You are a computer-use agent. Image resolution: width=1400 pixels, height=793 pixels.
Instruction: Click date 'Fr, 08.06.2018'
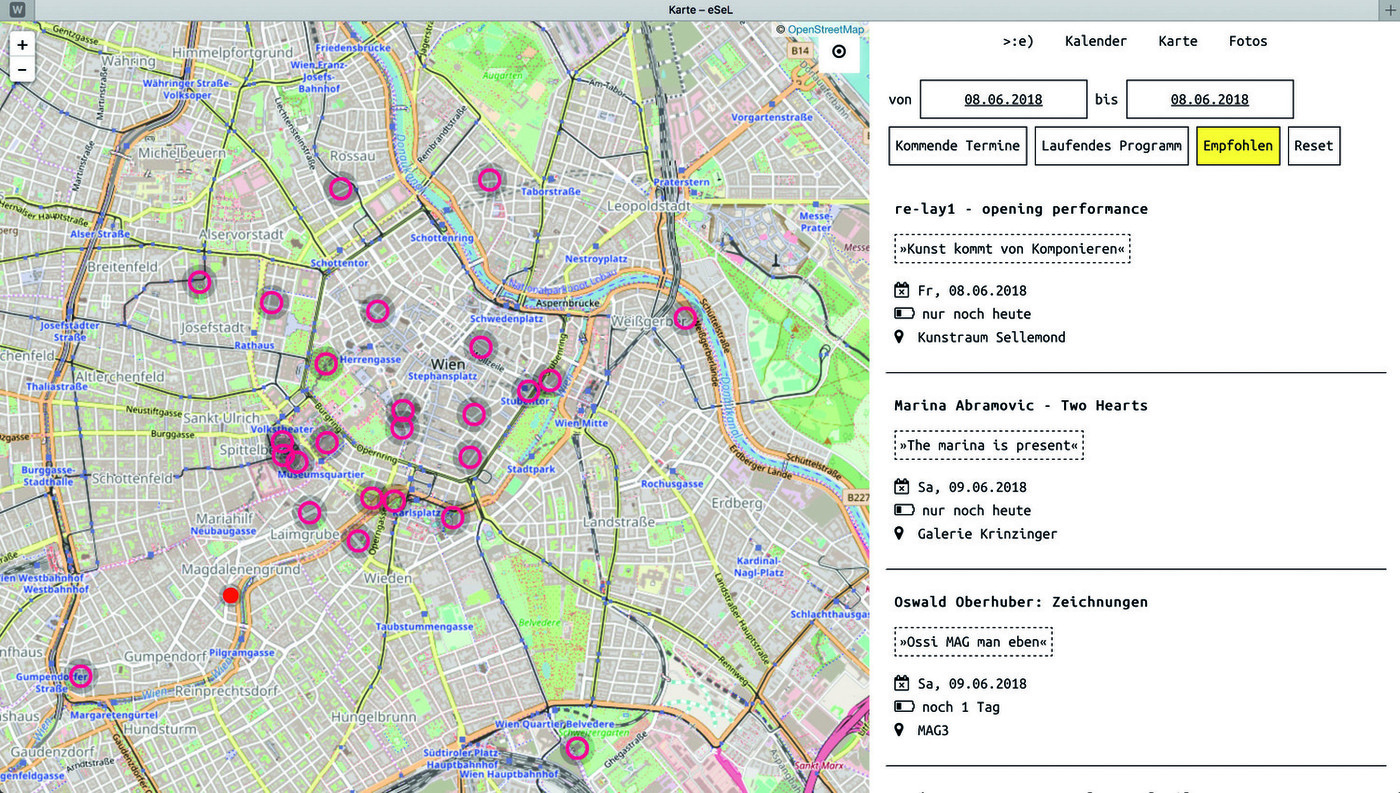pyautogui.click(x=973, y=291)
